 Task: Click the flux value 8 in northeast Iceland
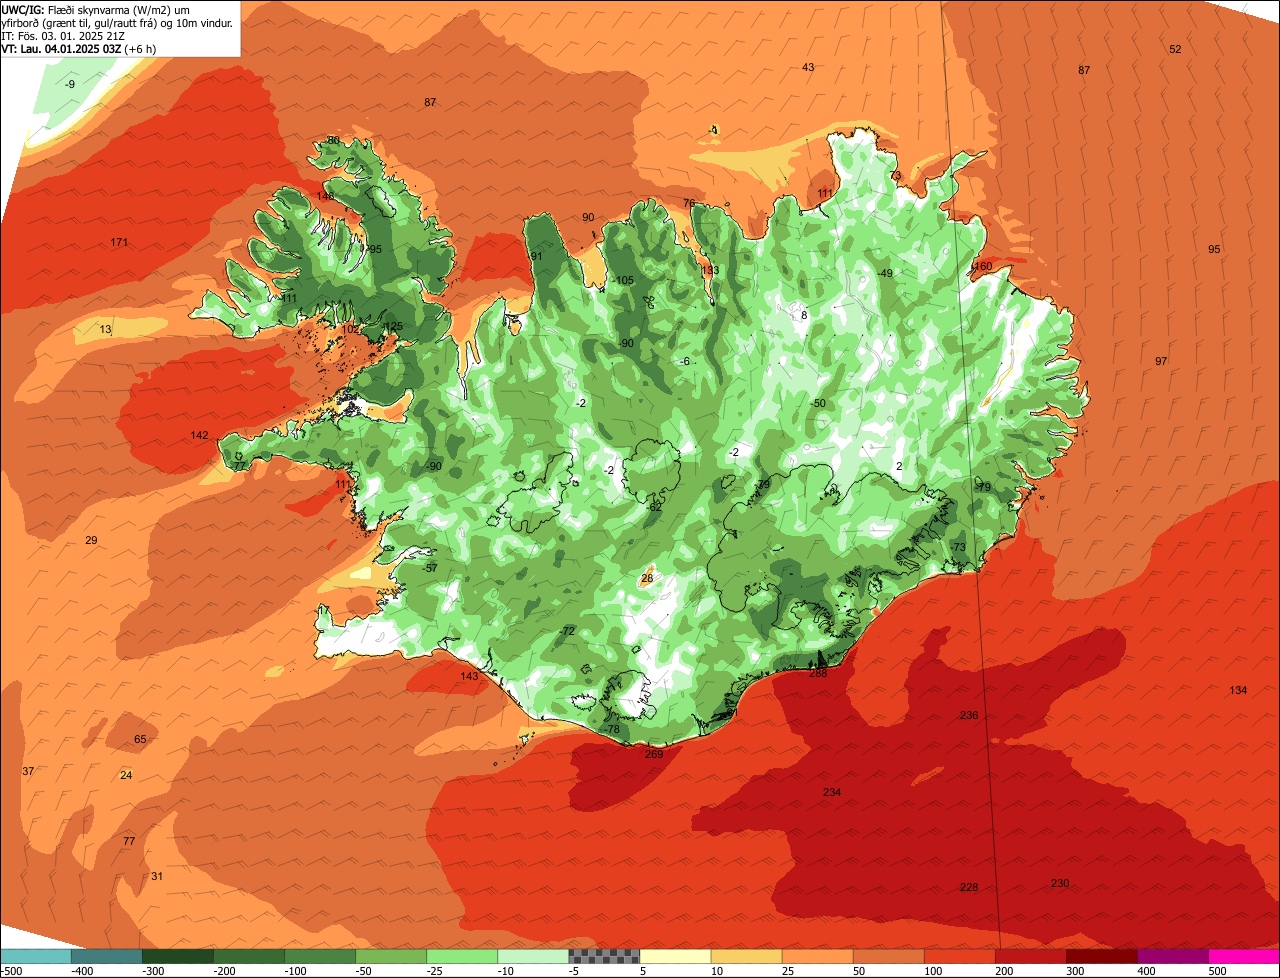point(804,315)
